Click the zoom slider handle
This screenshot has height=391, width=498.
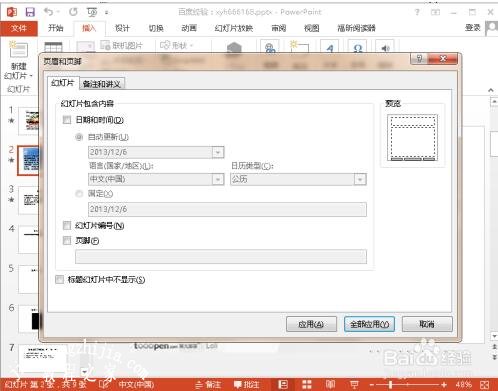[390, 385]
